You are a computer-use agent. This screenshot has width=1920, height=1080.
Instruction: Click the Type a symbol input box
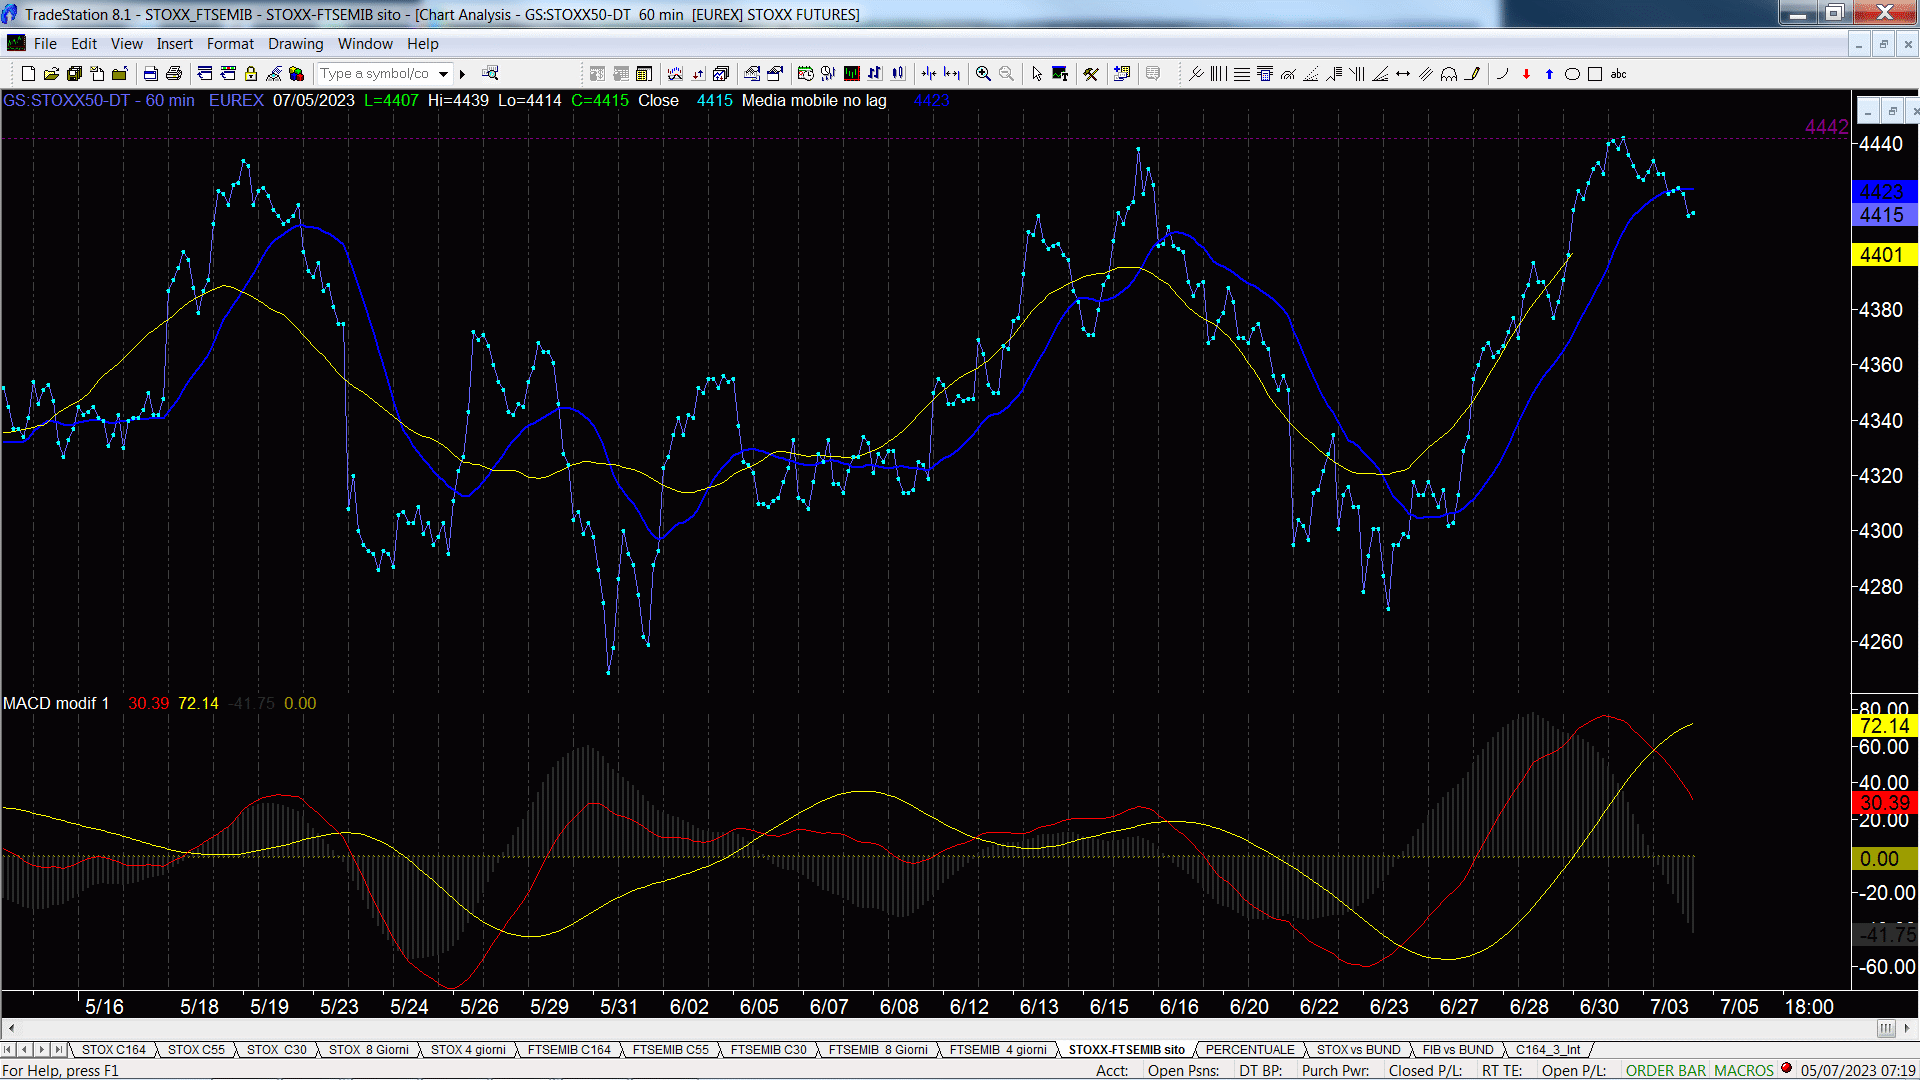376,74
